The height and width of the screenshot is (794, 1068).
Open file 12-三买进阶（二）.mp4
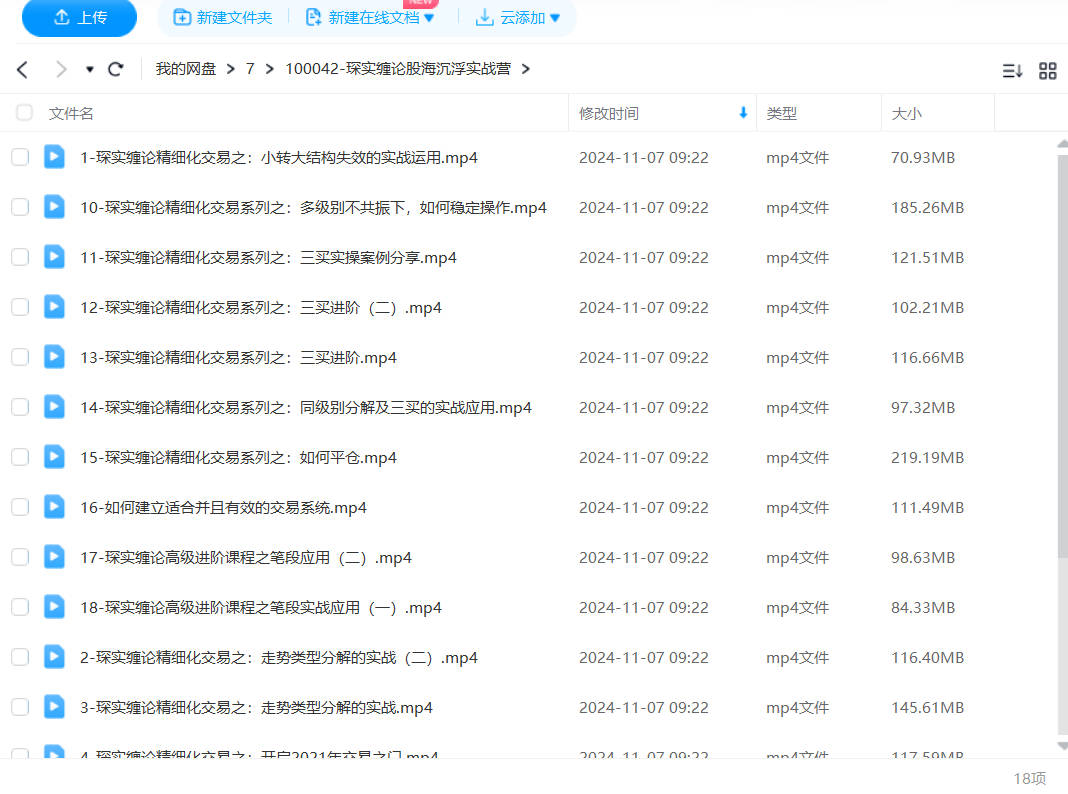(261, 307)
